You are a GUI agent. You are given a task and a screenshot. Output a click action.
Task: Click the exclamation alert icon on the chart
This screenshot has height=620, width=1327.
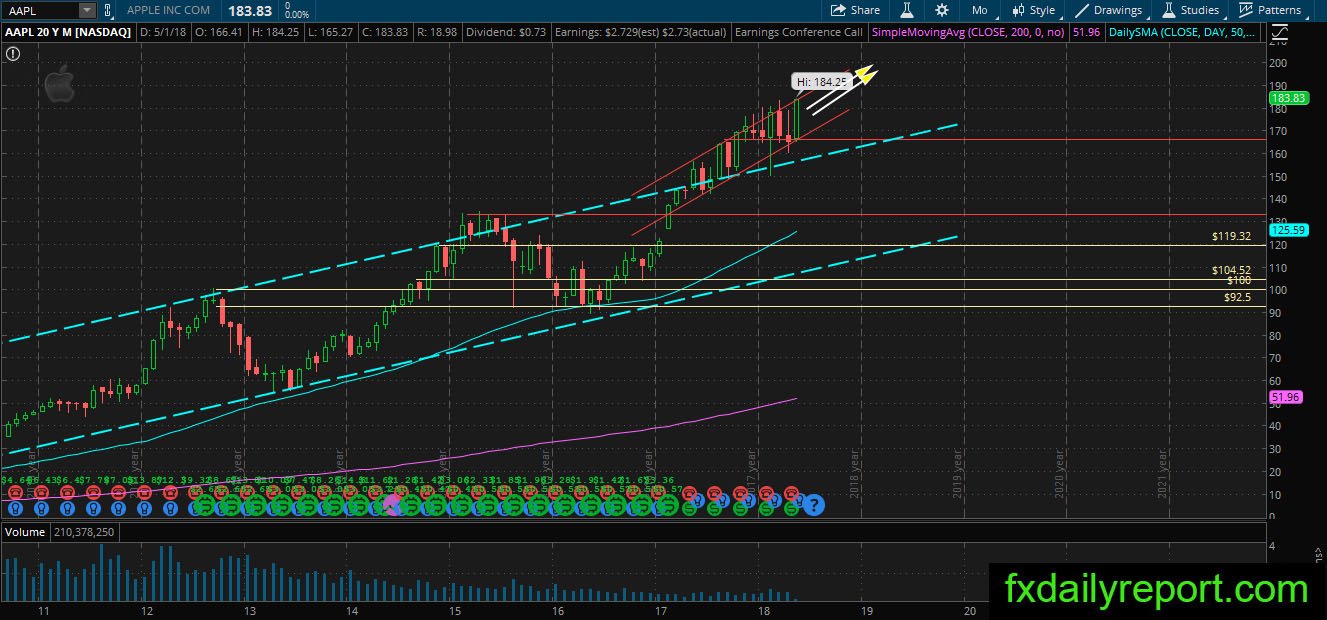click(11, 53)
